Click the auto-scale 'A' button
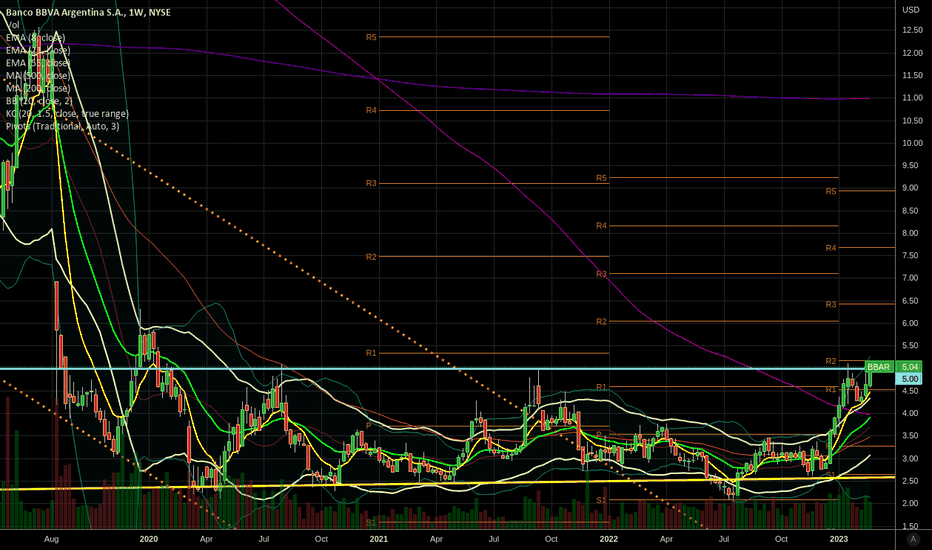The height and width of the screenshot is (550, 932). pyautogui.click(x=913, y=539)
